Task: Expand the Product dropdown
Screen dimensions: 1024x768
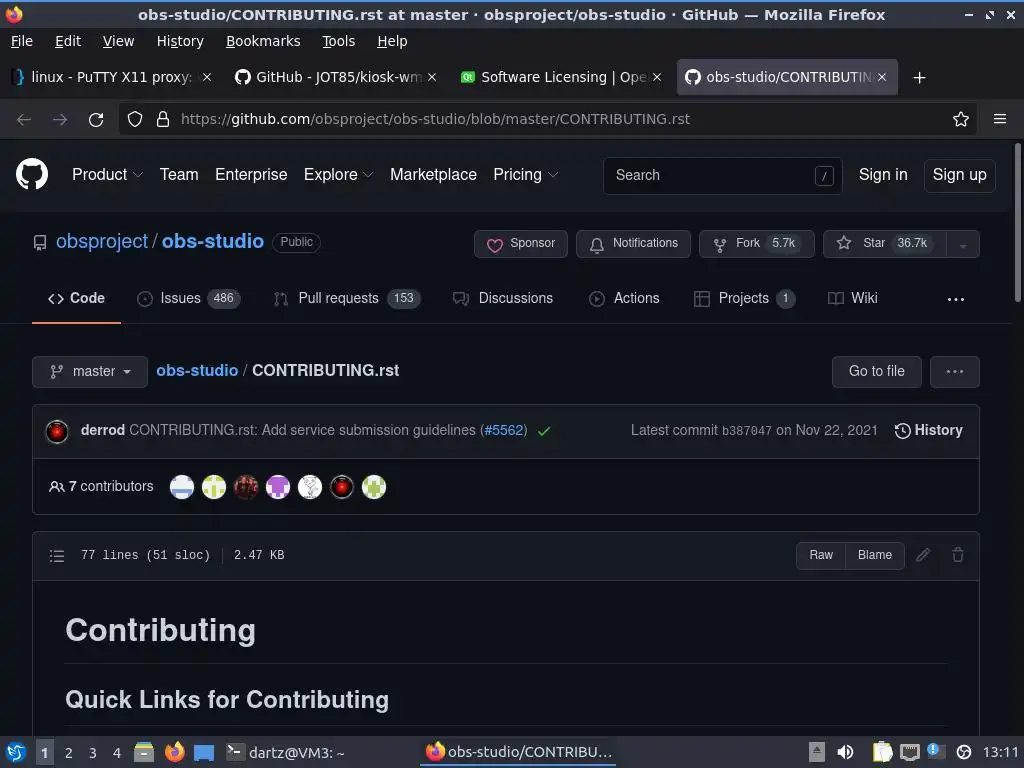Action: [107, 174]
